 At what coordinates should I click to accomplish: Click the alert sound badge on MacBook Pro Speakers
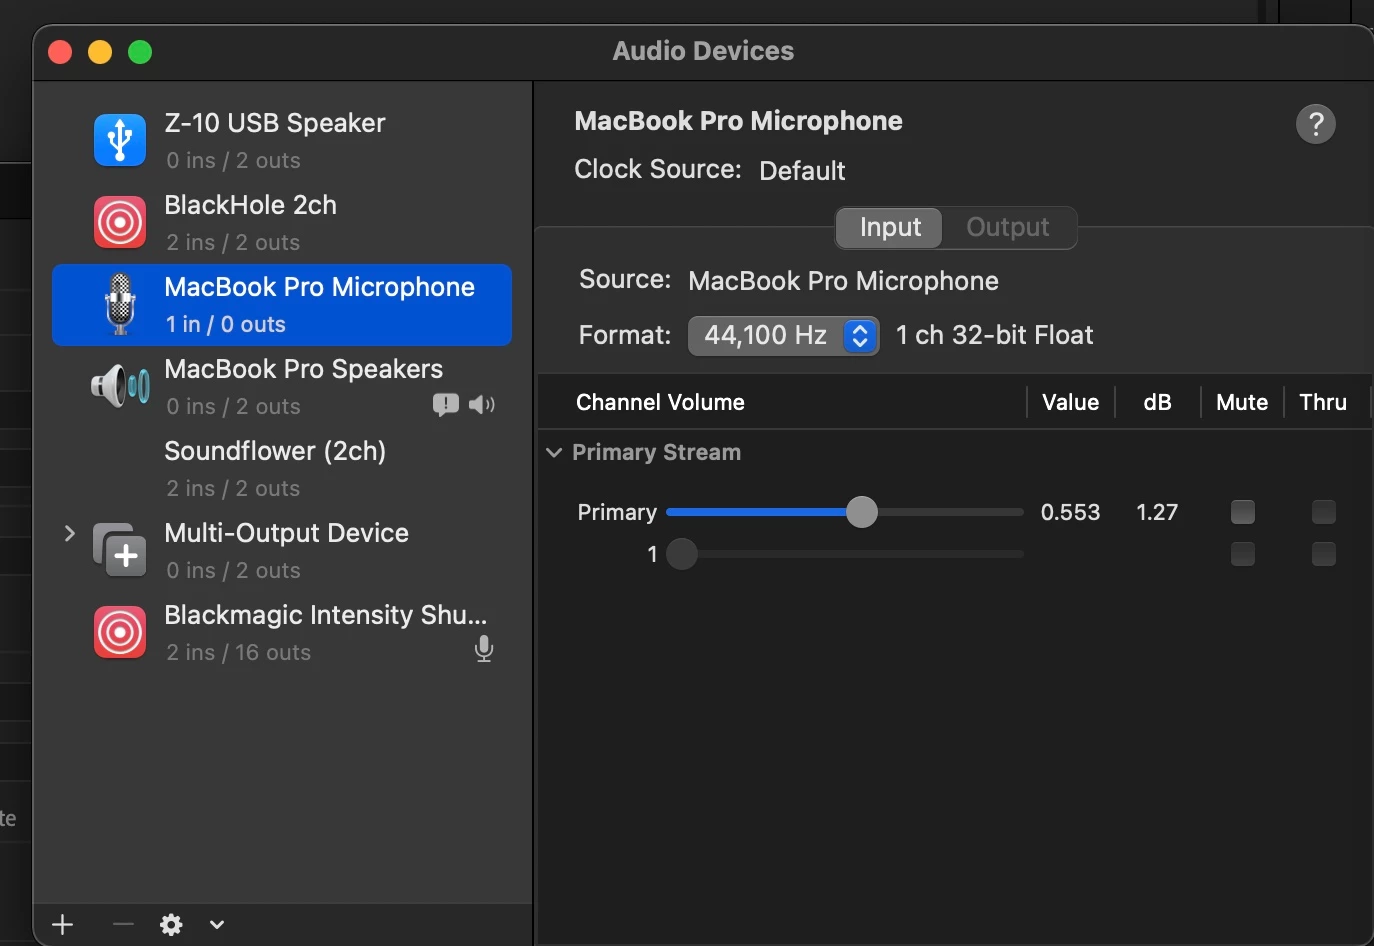445,404
